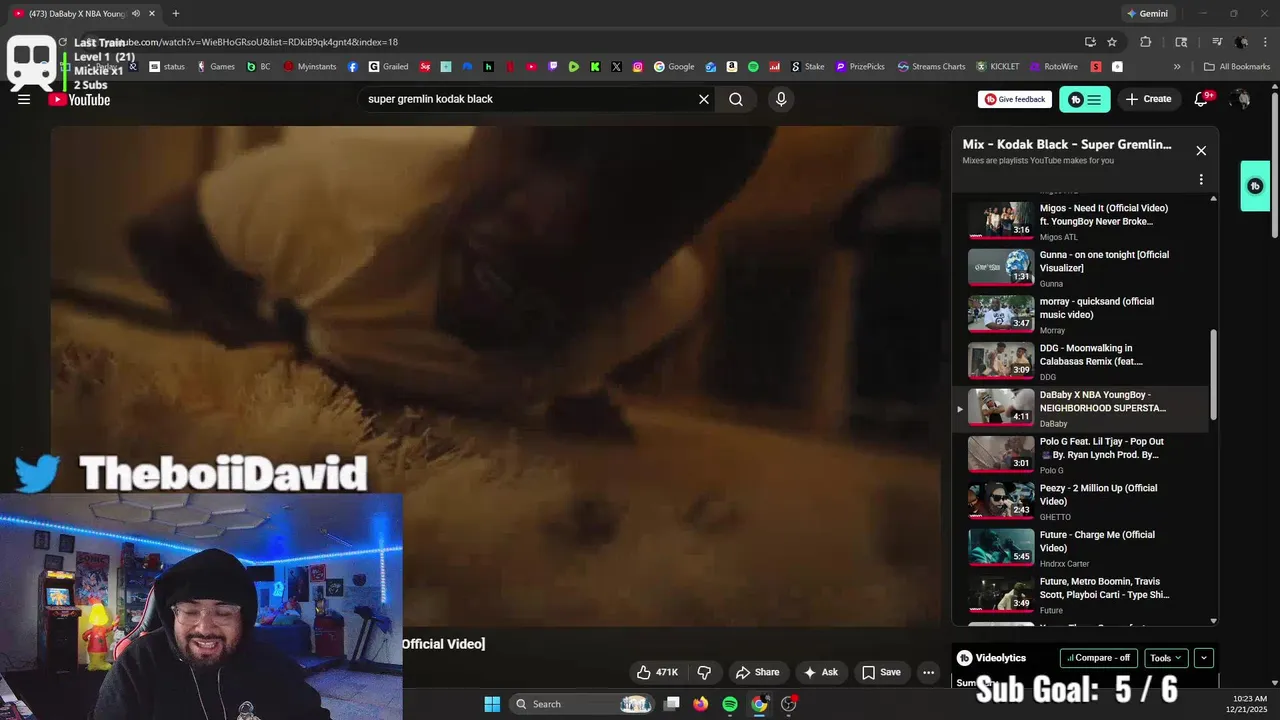Bookmark this page with star icon
1280x720 pixels.
(1112, 42)
